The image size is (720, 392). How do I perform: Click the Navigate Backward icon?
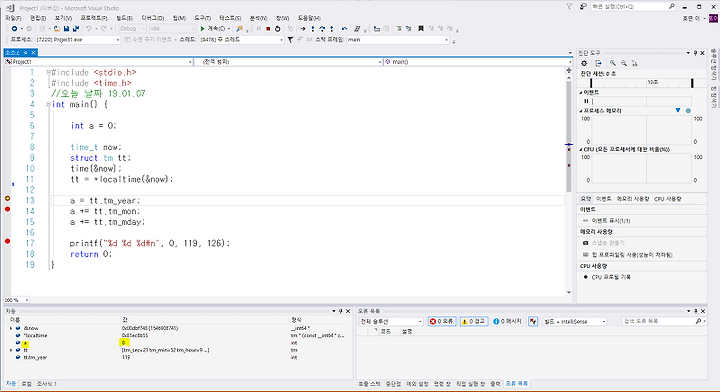pyautogui.click(x=14, y=28)
